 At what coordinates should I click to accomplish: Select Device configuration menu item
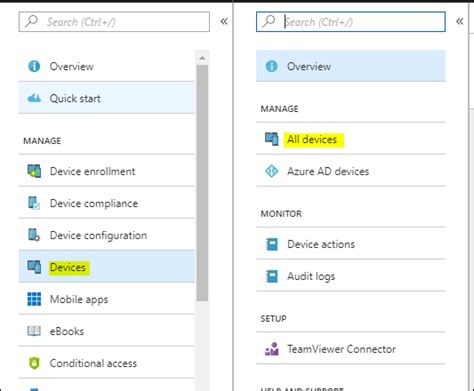point(107,235)
